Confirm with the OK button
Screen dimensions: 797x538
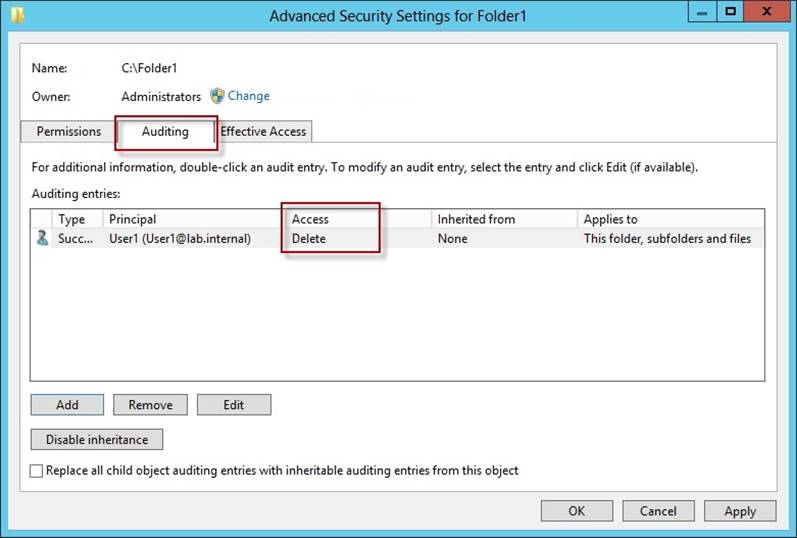(577, 511)
